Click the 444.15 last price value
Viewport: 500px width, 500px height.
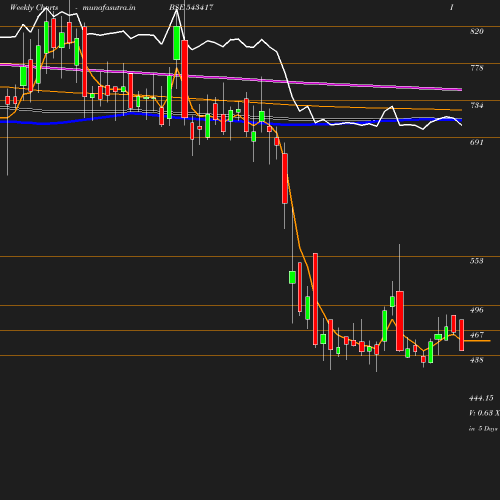pyautogui.click(x=481, y=398)
